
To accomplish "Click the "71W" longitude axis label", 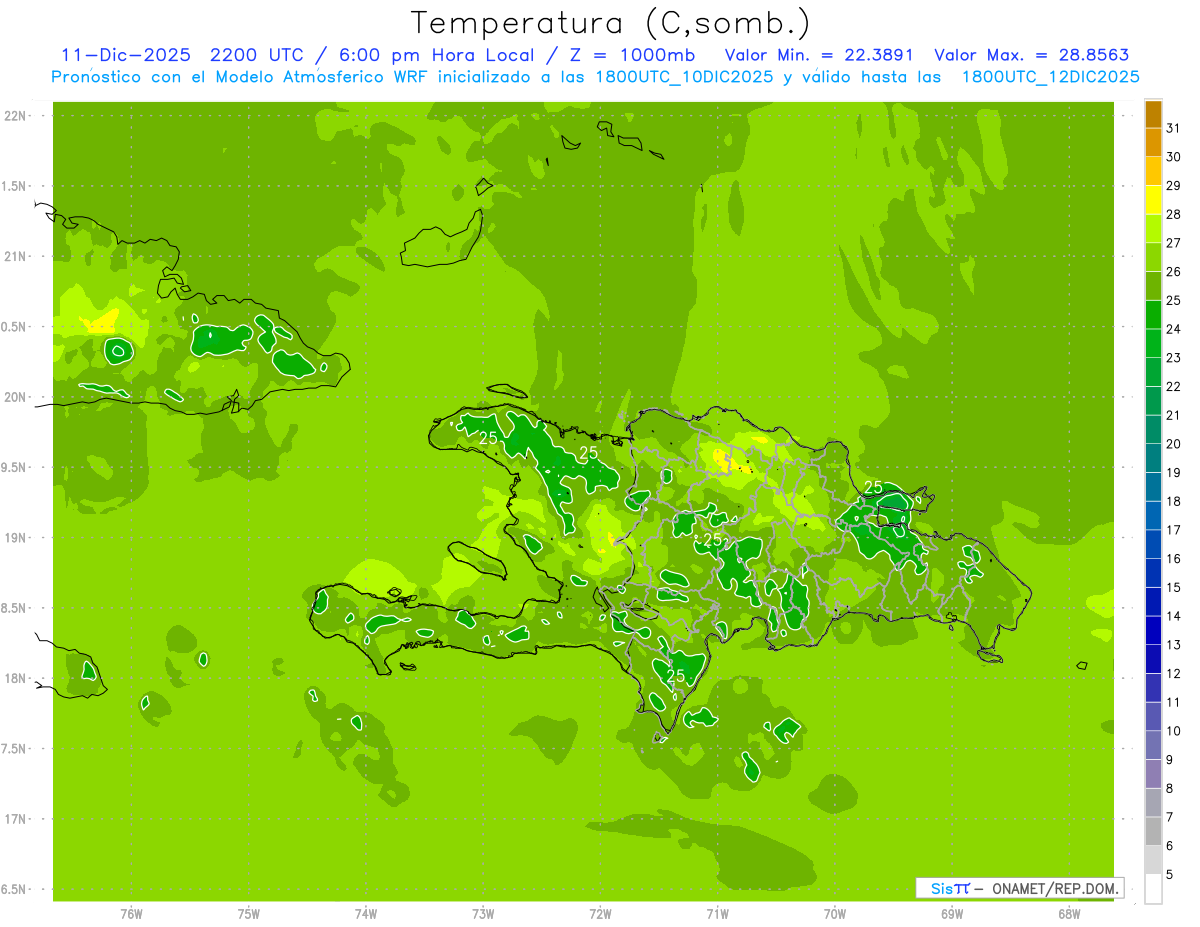I will pos(717,914).
